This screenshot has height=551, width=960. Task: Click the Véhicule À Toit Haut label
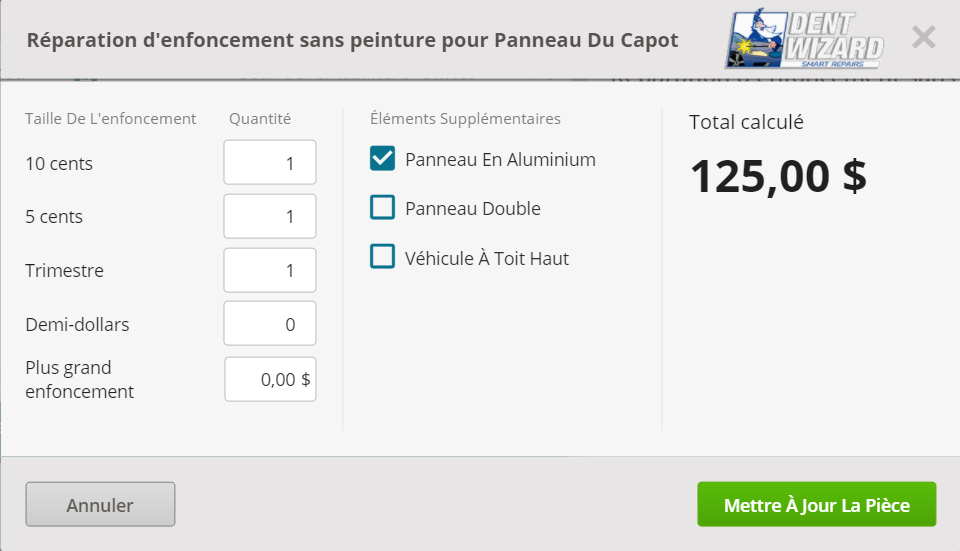tap(487, 258)
